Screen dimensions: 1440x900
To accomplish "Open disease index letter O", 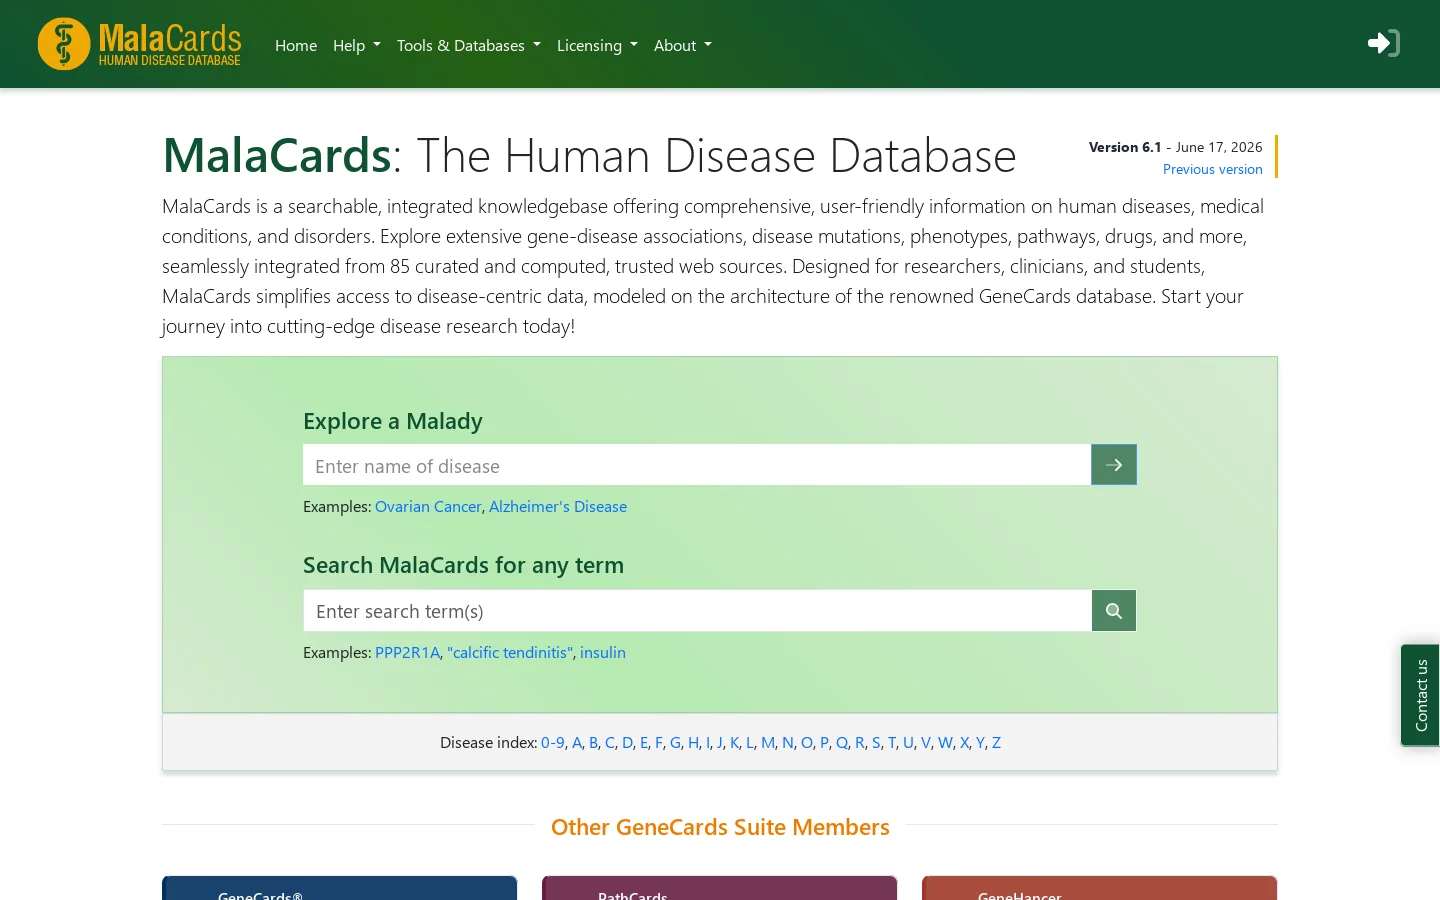I will point(807,742).
